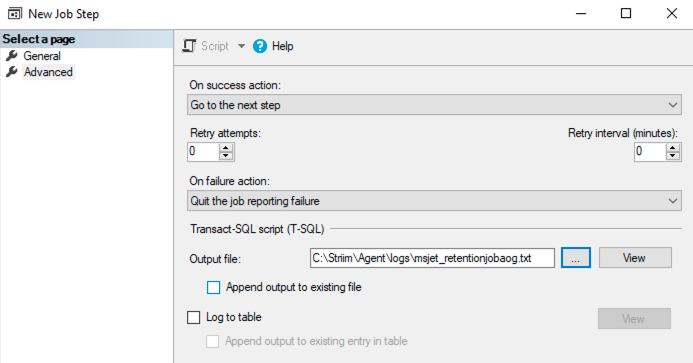Minimize the New Job Step window
693x363 pixels.
[581, 14]
